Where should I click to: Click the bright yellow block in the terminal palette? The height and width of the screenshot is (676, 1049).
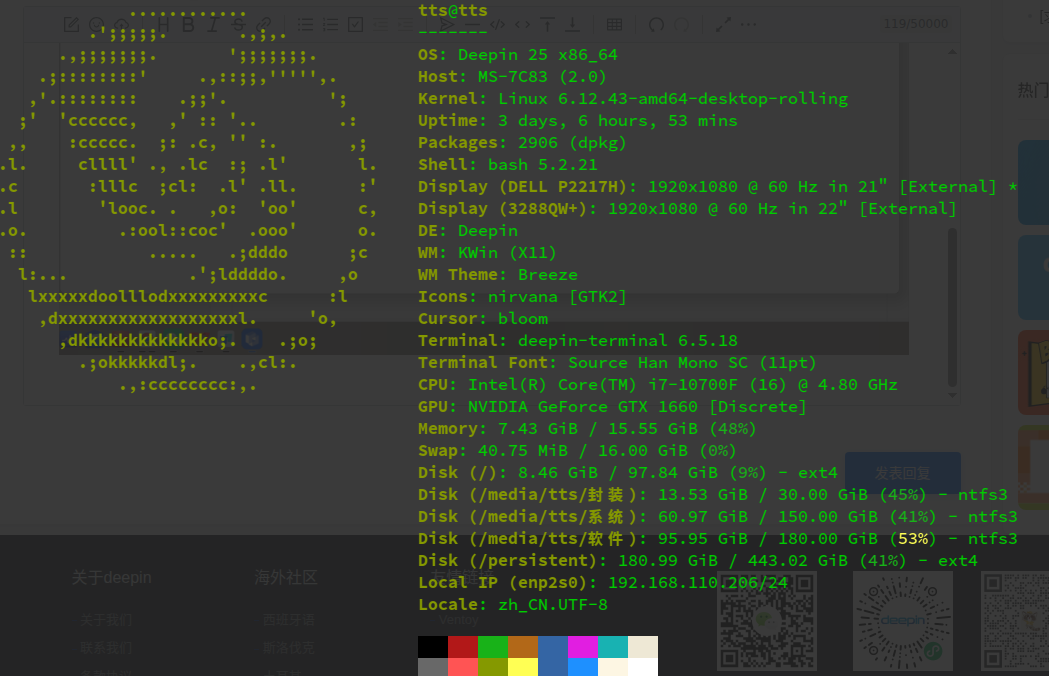(523, 667)
